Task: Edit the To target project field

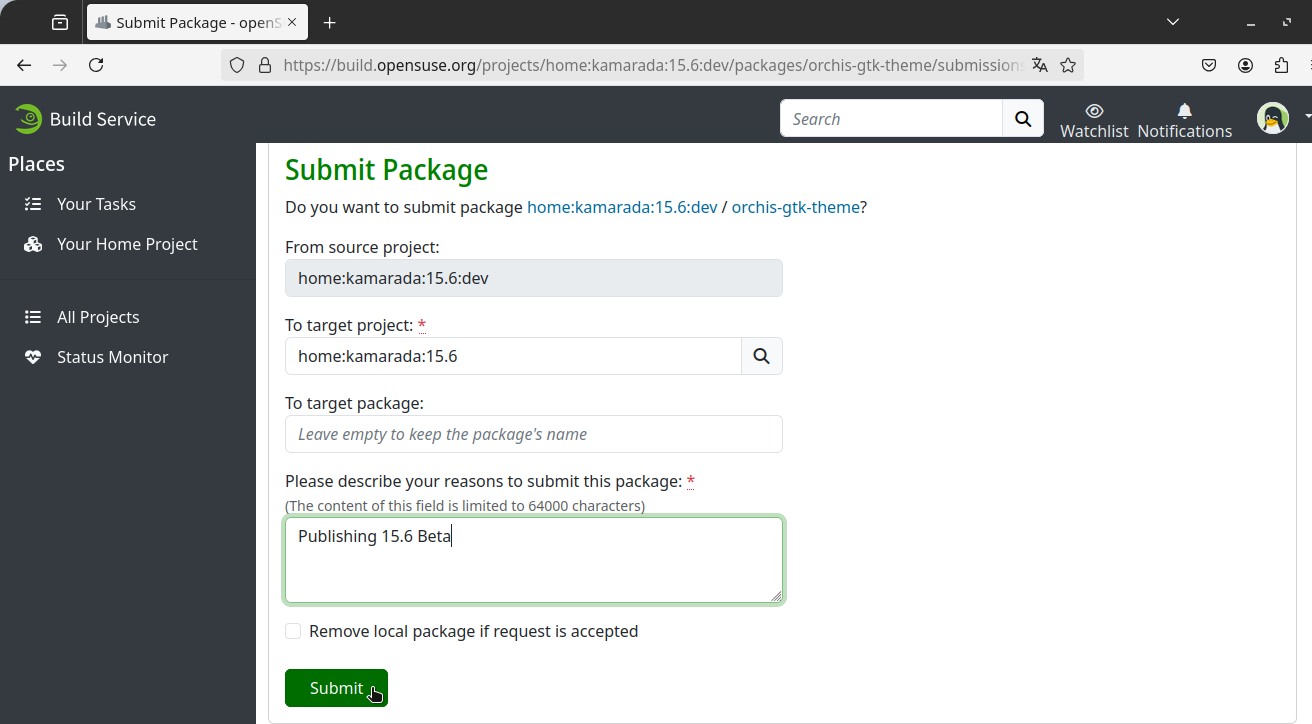Action: (513, 356)
